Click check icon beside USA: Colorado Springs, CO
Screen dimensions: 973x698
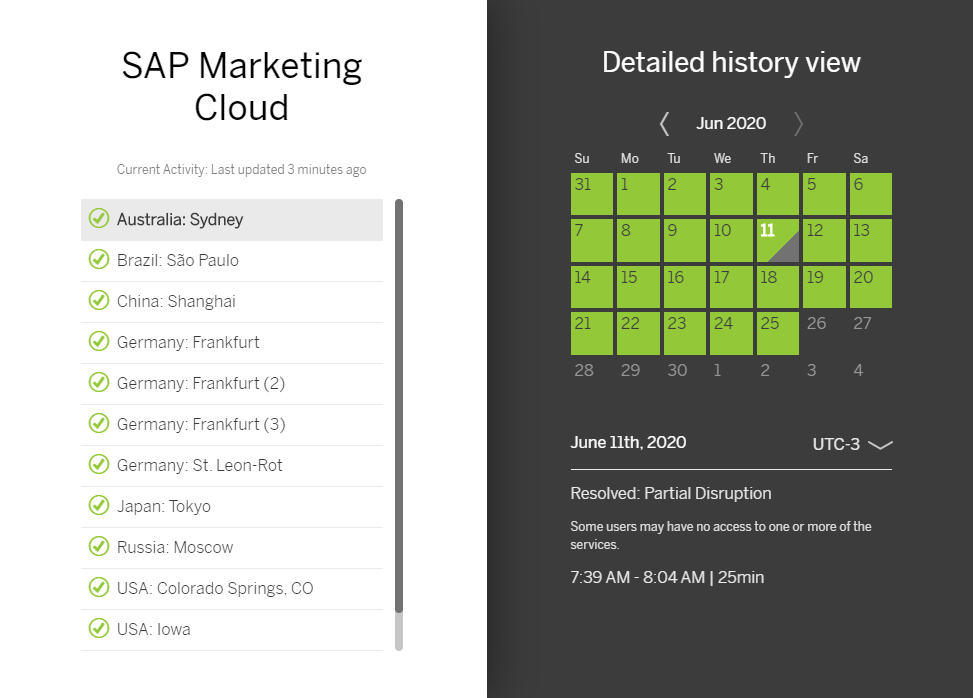[99, 587]
